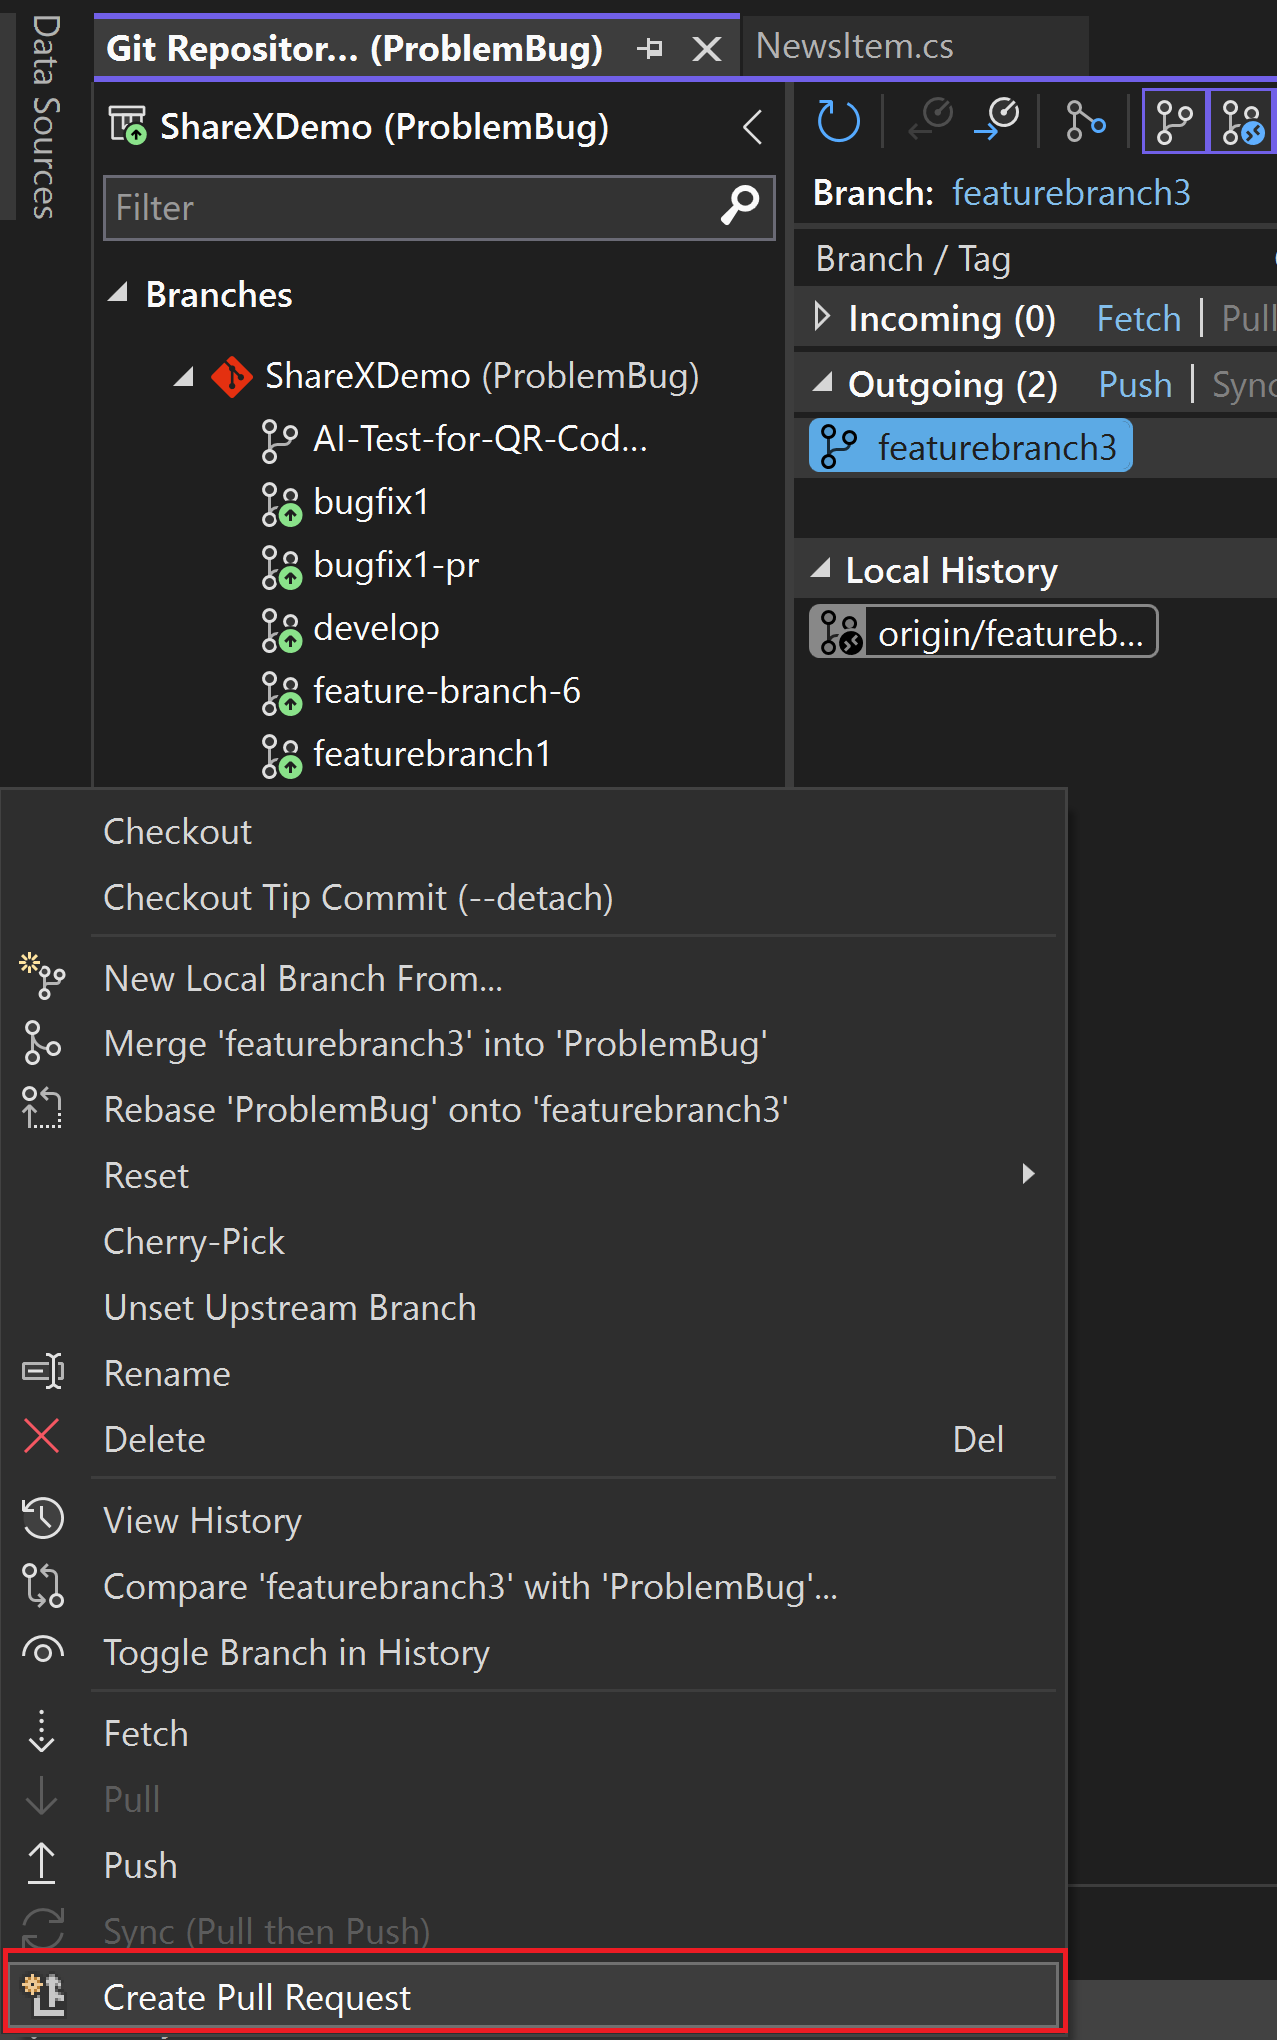
Task: Click into the Filter text field
Action: pyautogui.click(x=410, y=208)
